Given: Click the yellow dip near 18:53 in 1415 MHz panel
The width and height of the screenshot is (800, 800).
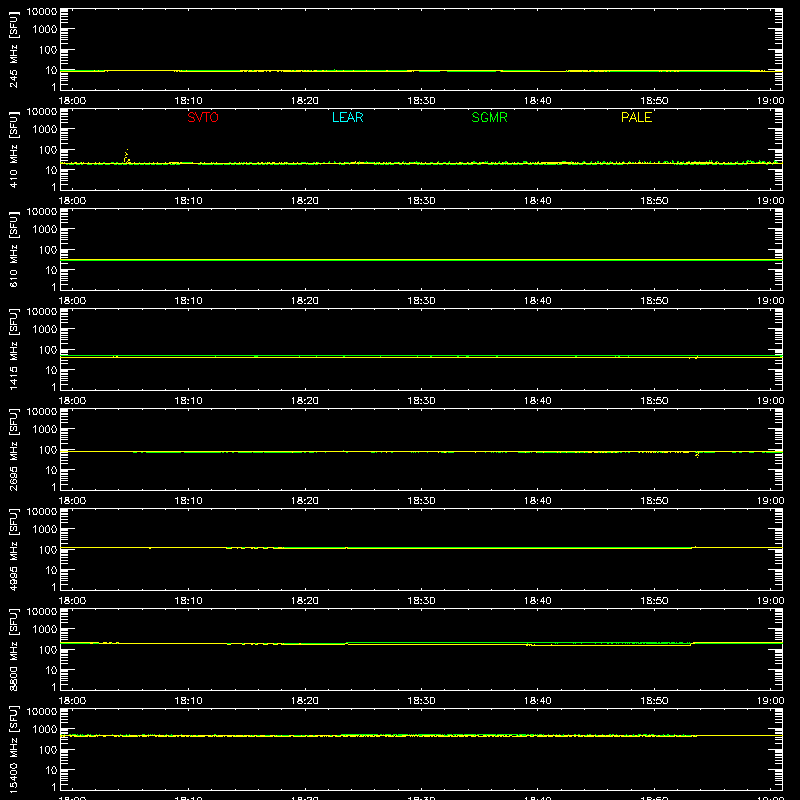Looking at the screenshot, I should coord(693,358).
